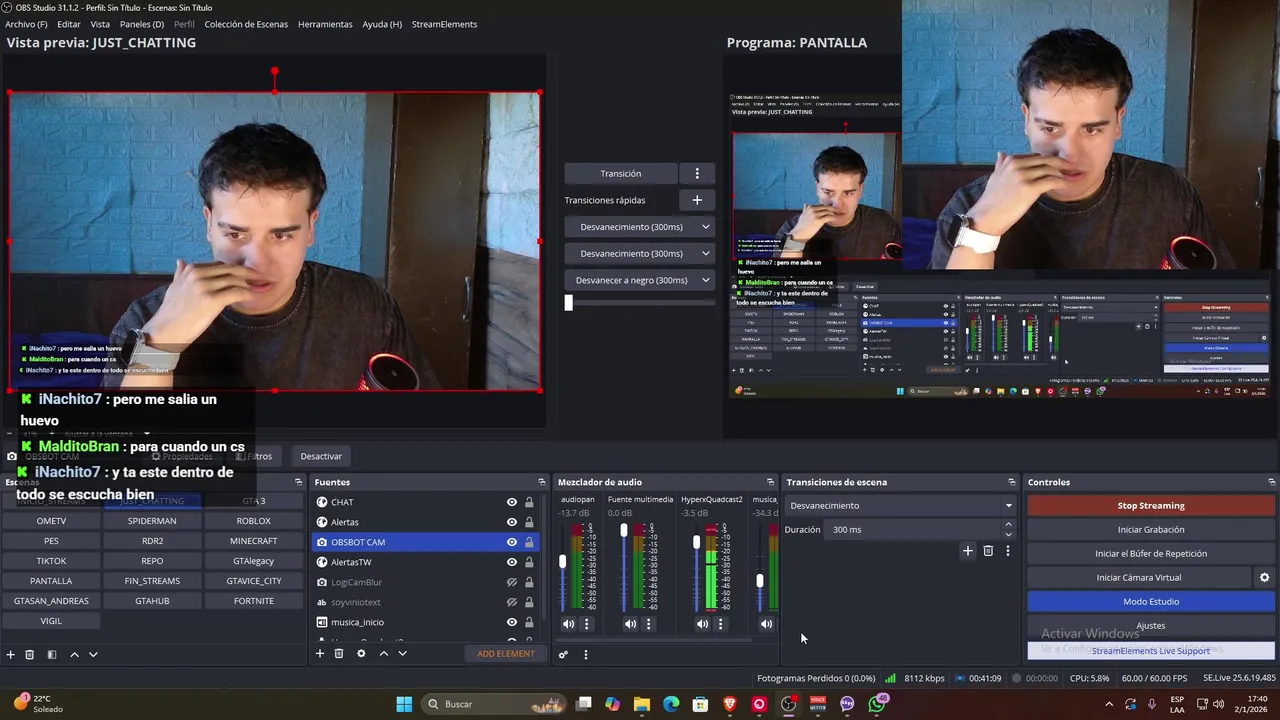
Task: Open Archivo menu
Action: (x=27, y=24)
